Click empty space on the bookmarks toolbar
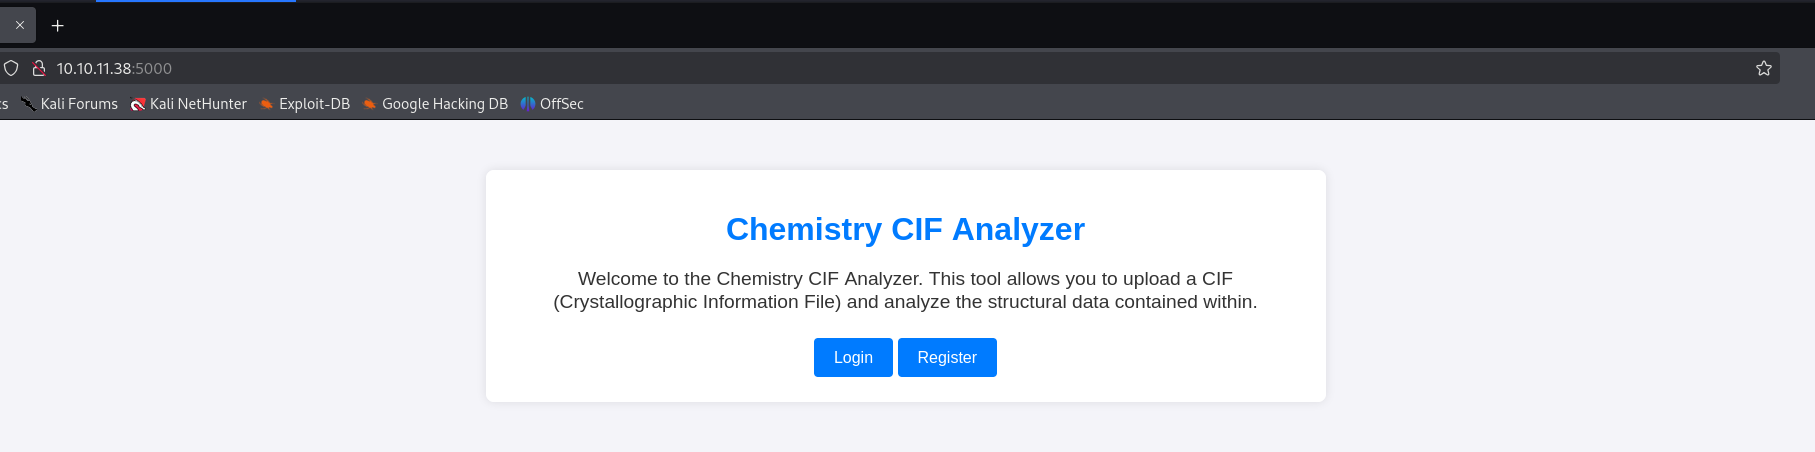Viewport: 1815px width, 452px height. pyautogui.click(x=1200, y=104)
